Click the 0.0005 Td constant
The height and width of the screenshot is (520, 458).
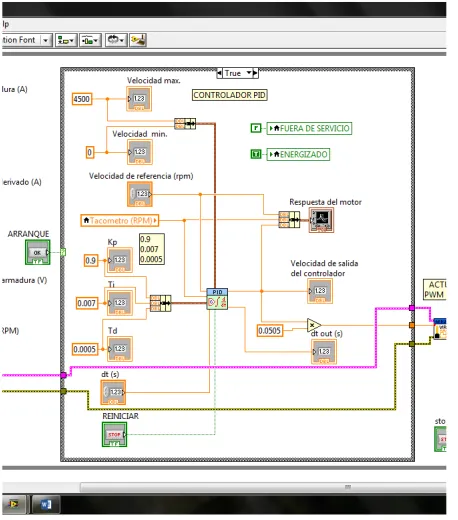pos(85,349)
